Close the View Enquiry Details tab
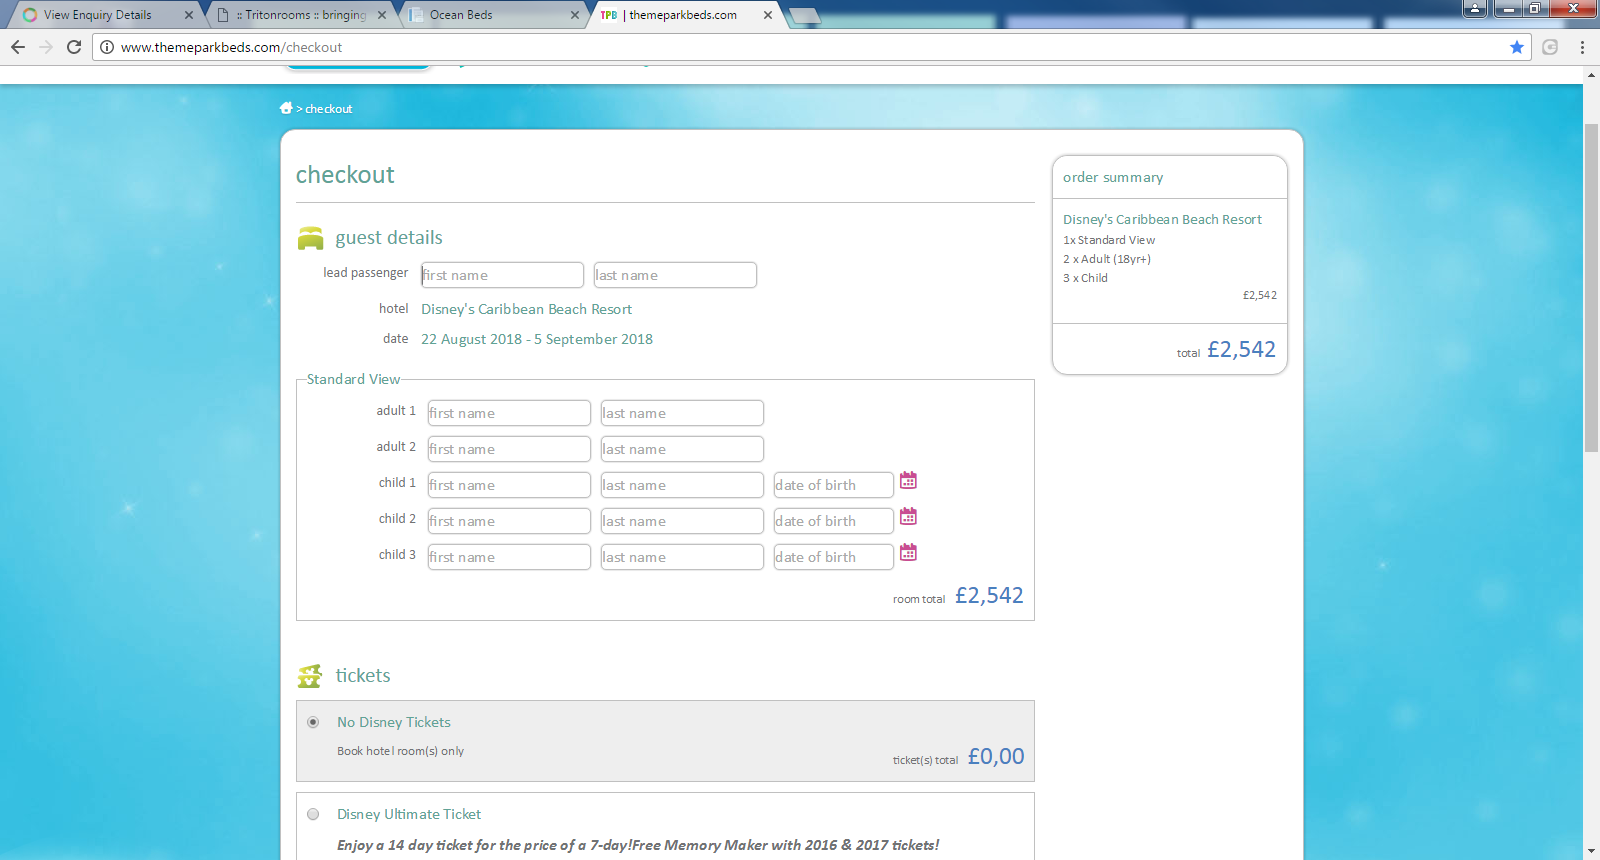 click(189, 15)
